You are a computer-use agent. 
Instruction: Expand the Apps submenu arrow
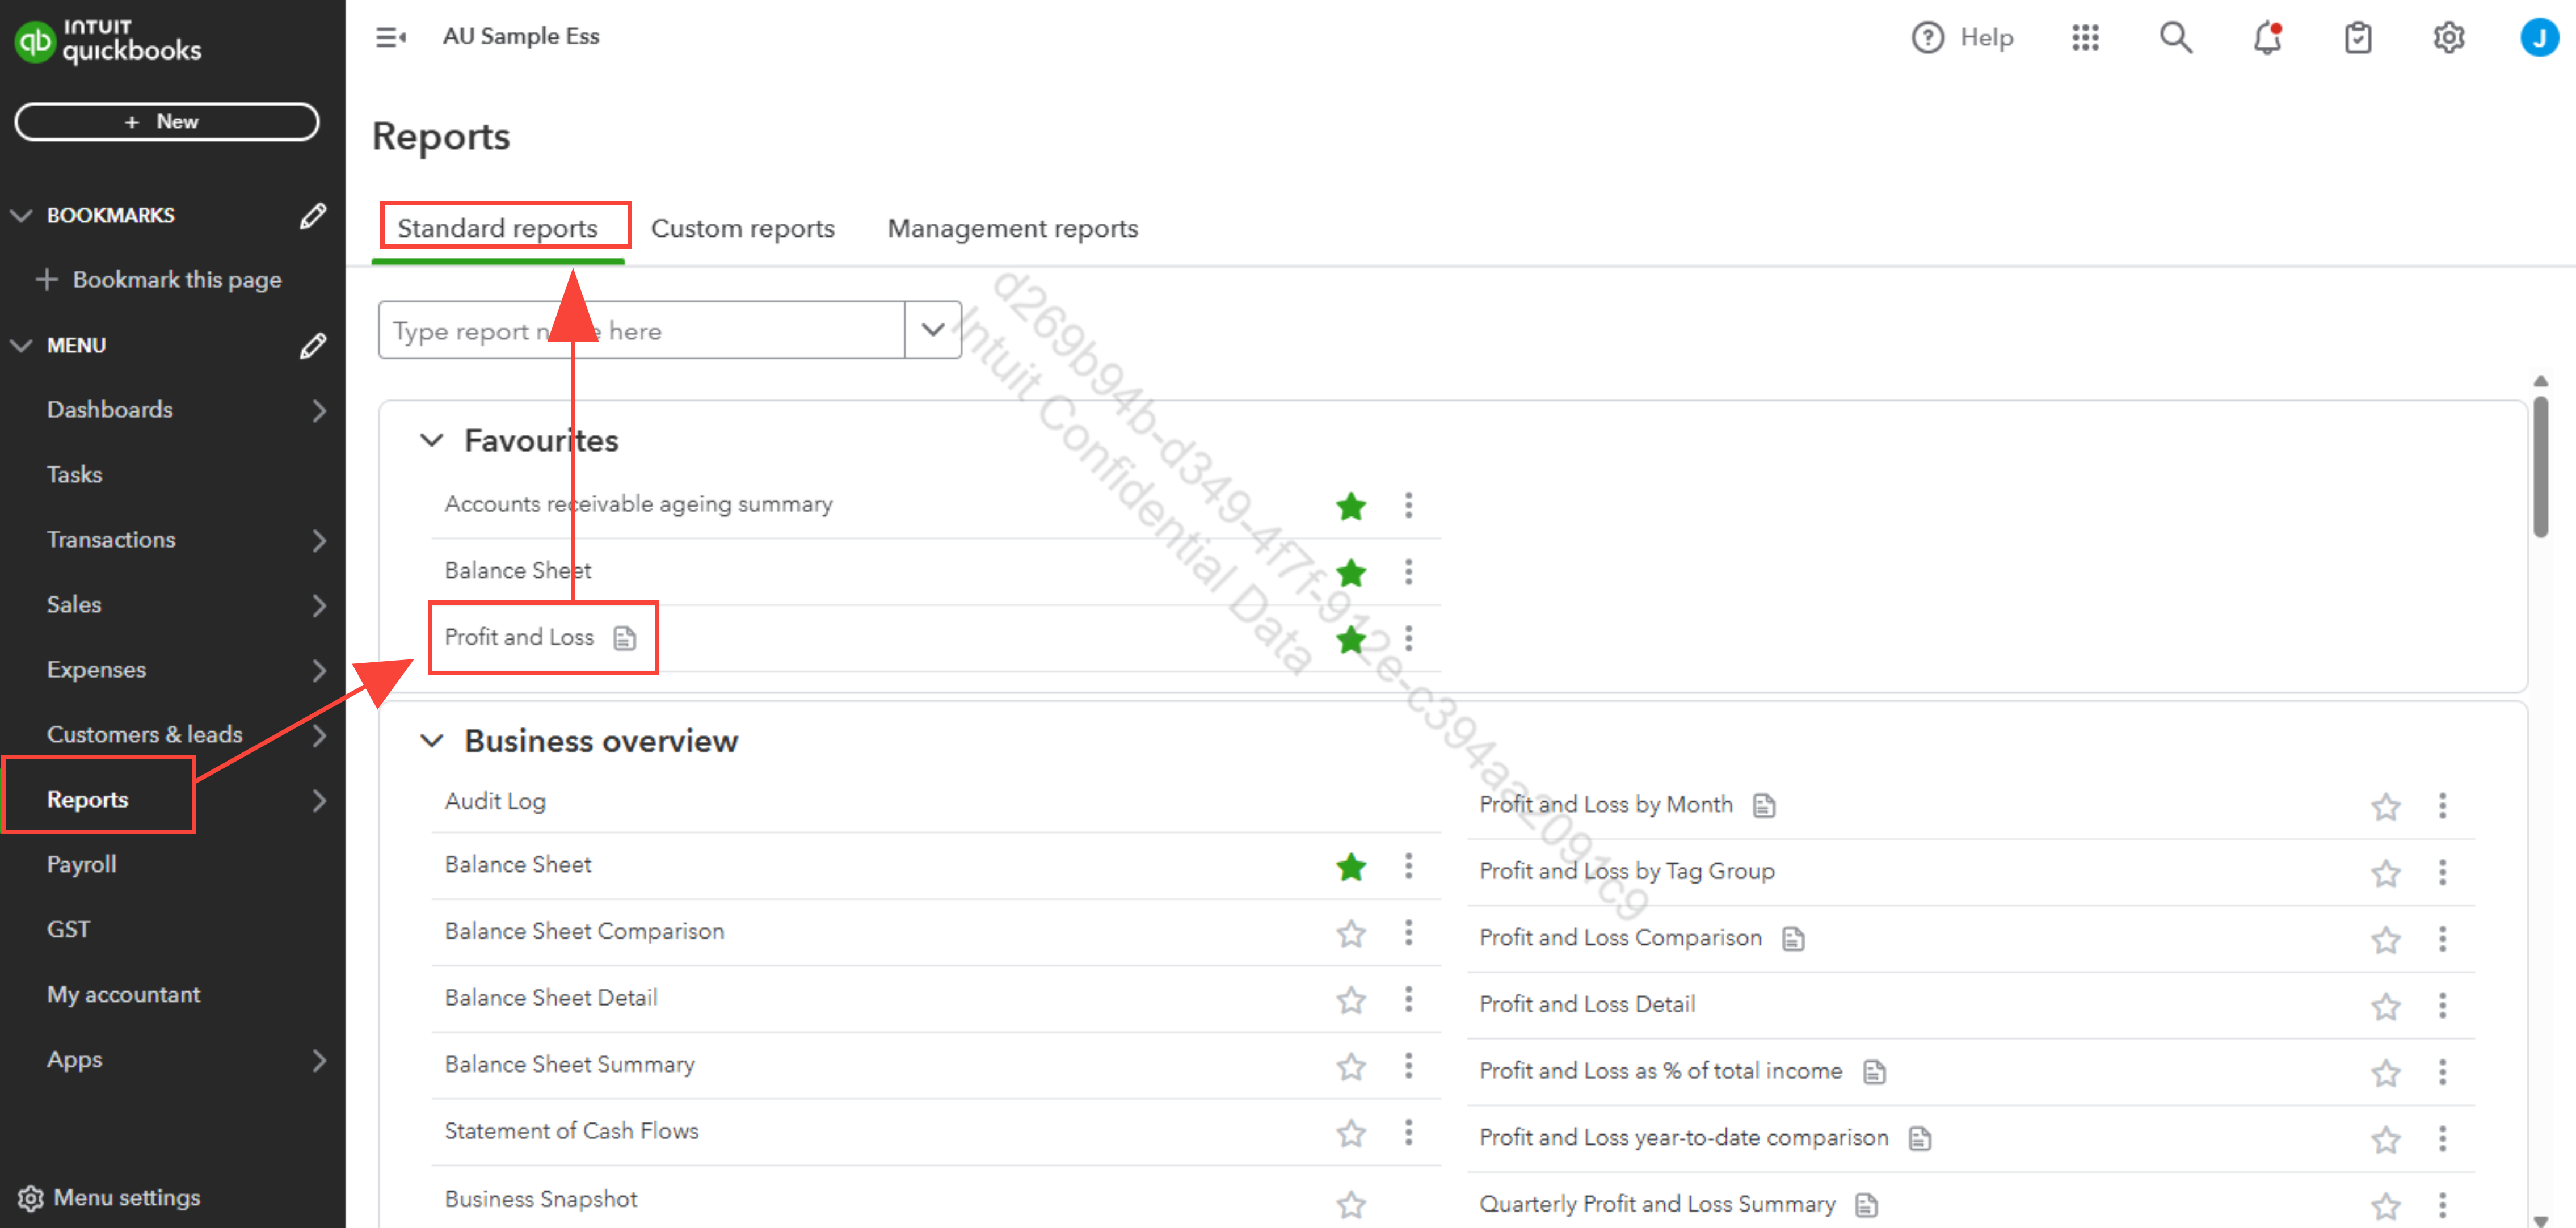[x=319, y=1060]
